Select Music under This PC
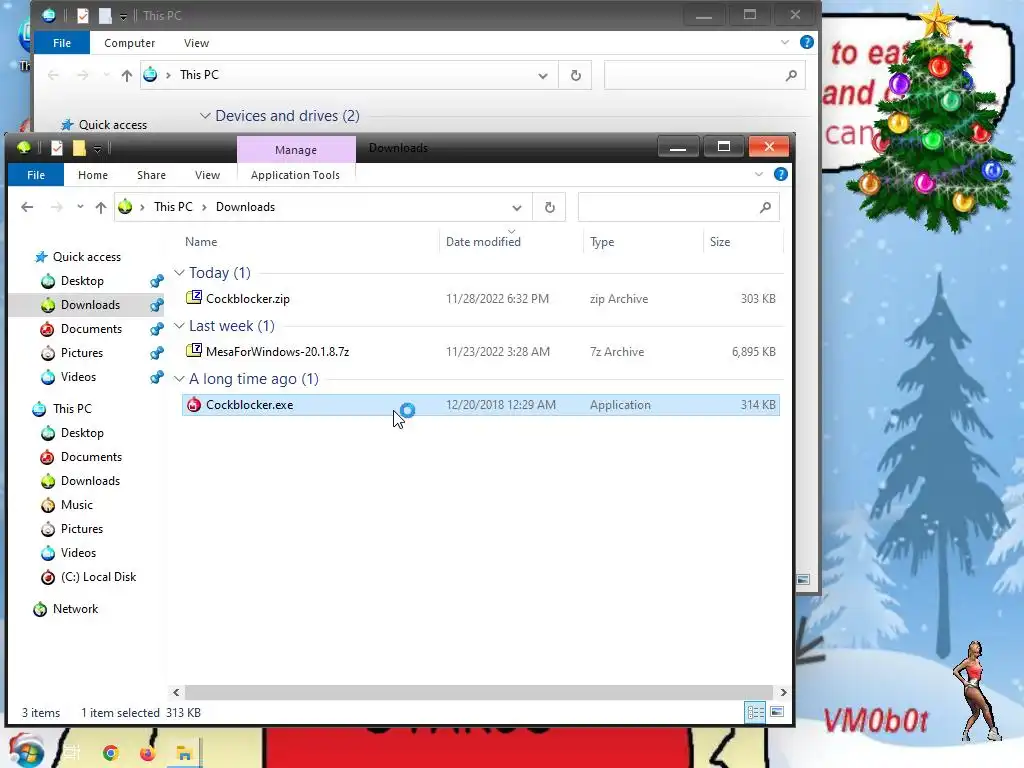This screenshot has height=768, width=1024. pyautogui.click(x=76, y=505)
